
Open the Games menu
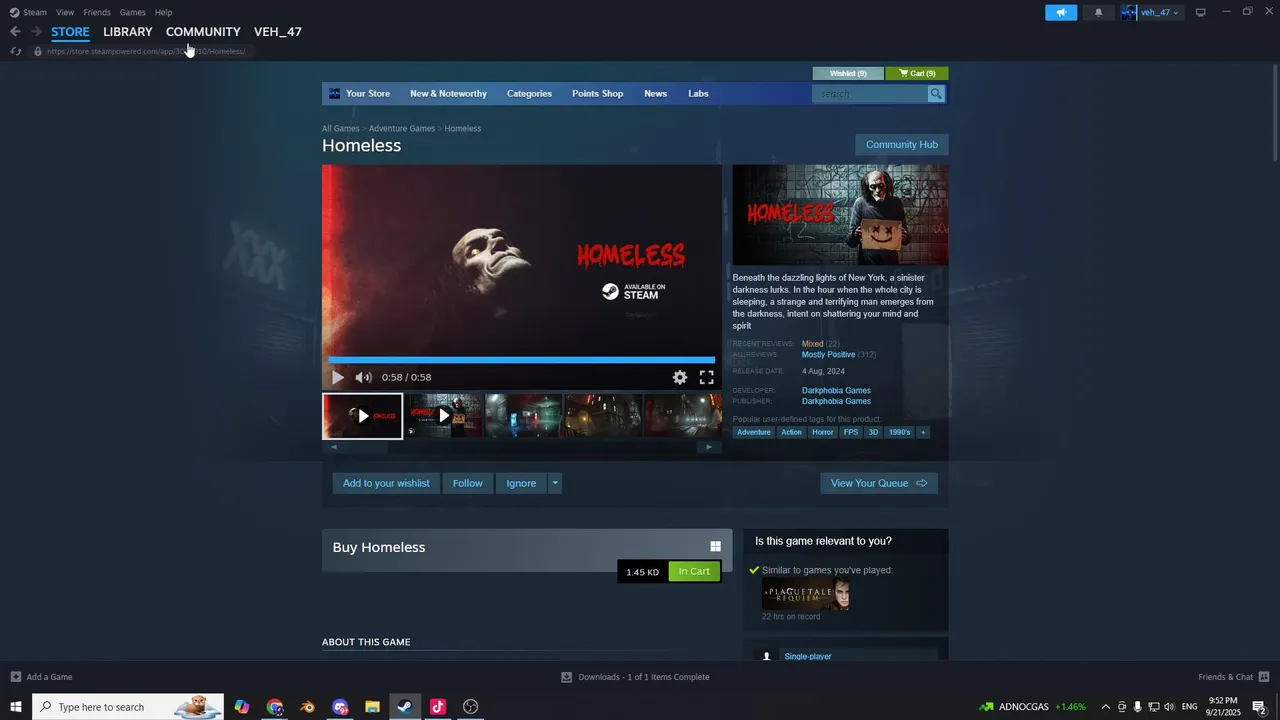[132, 12]
